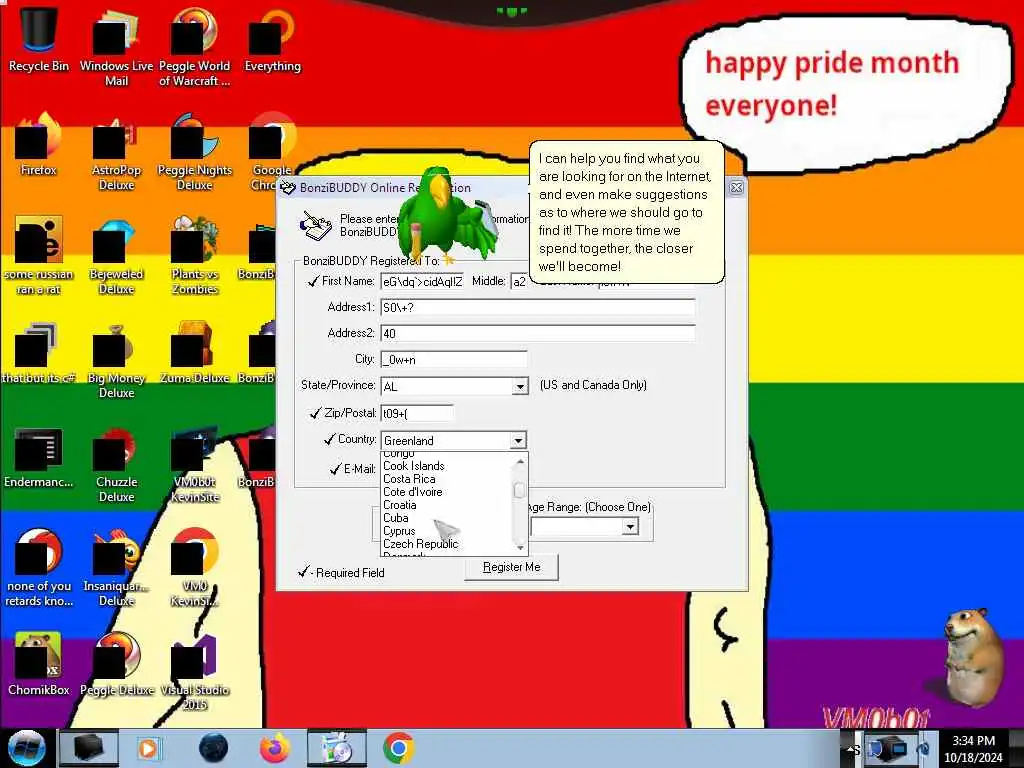Click the hamster character on desktop
Viewport: 1024px width, 768px height.
[974, 656]
